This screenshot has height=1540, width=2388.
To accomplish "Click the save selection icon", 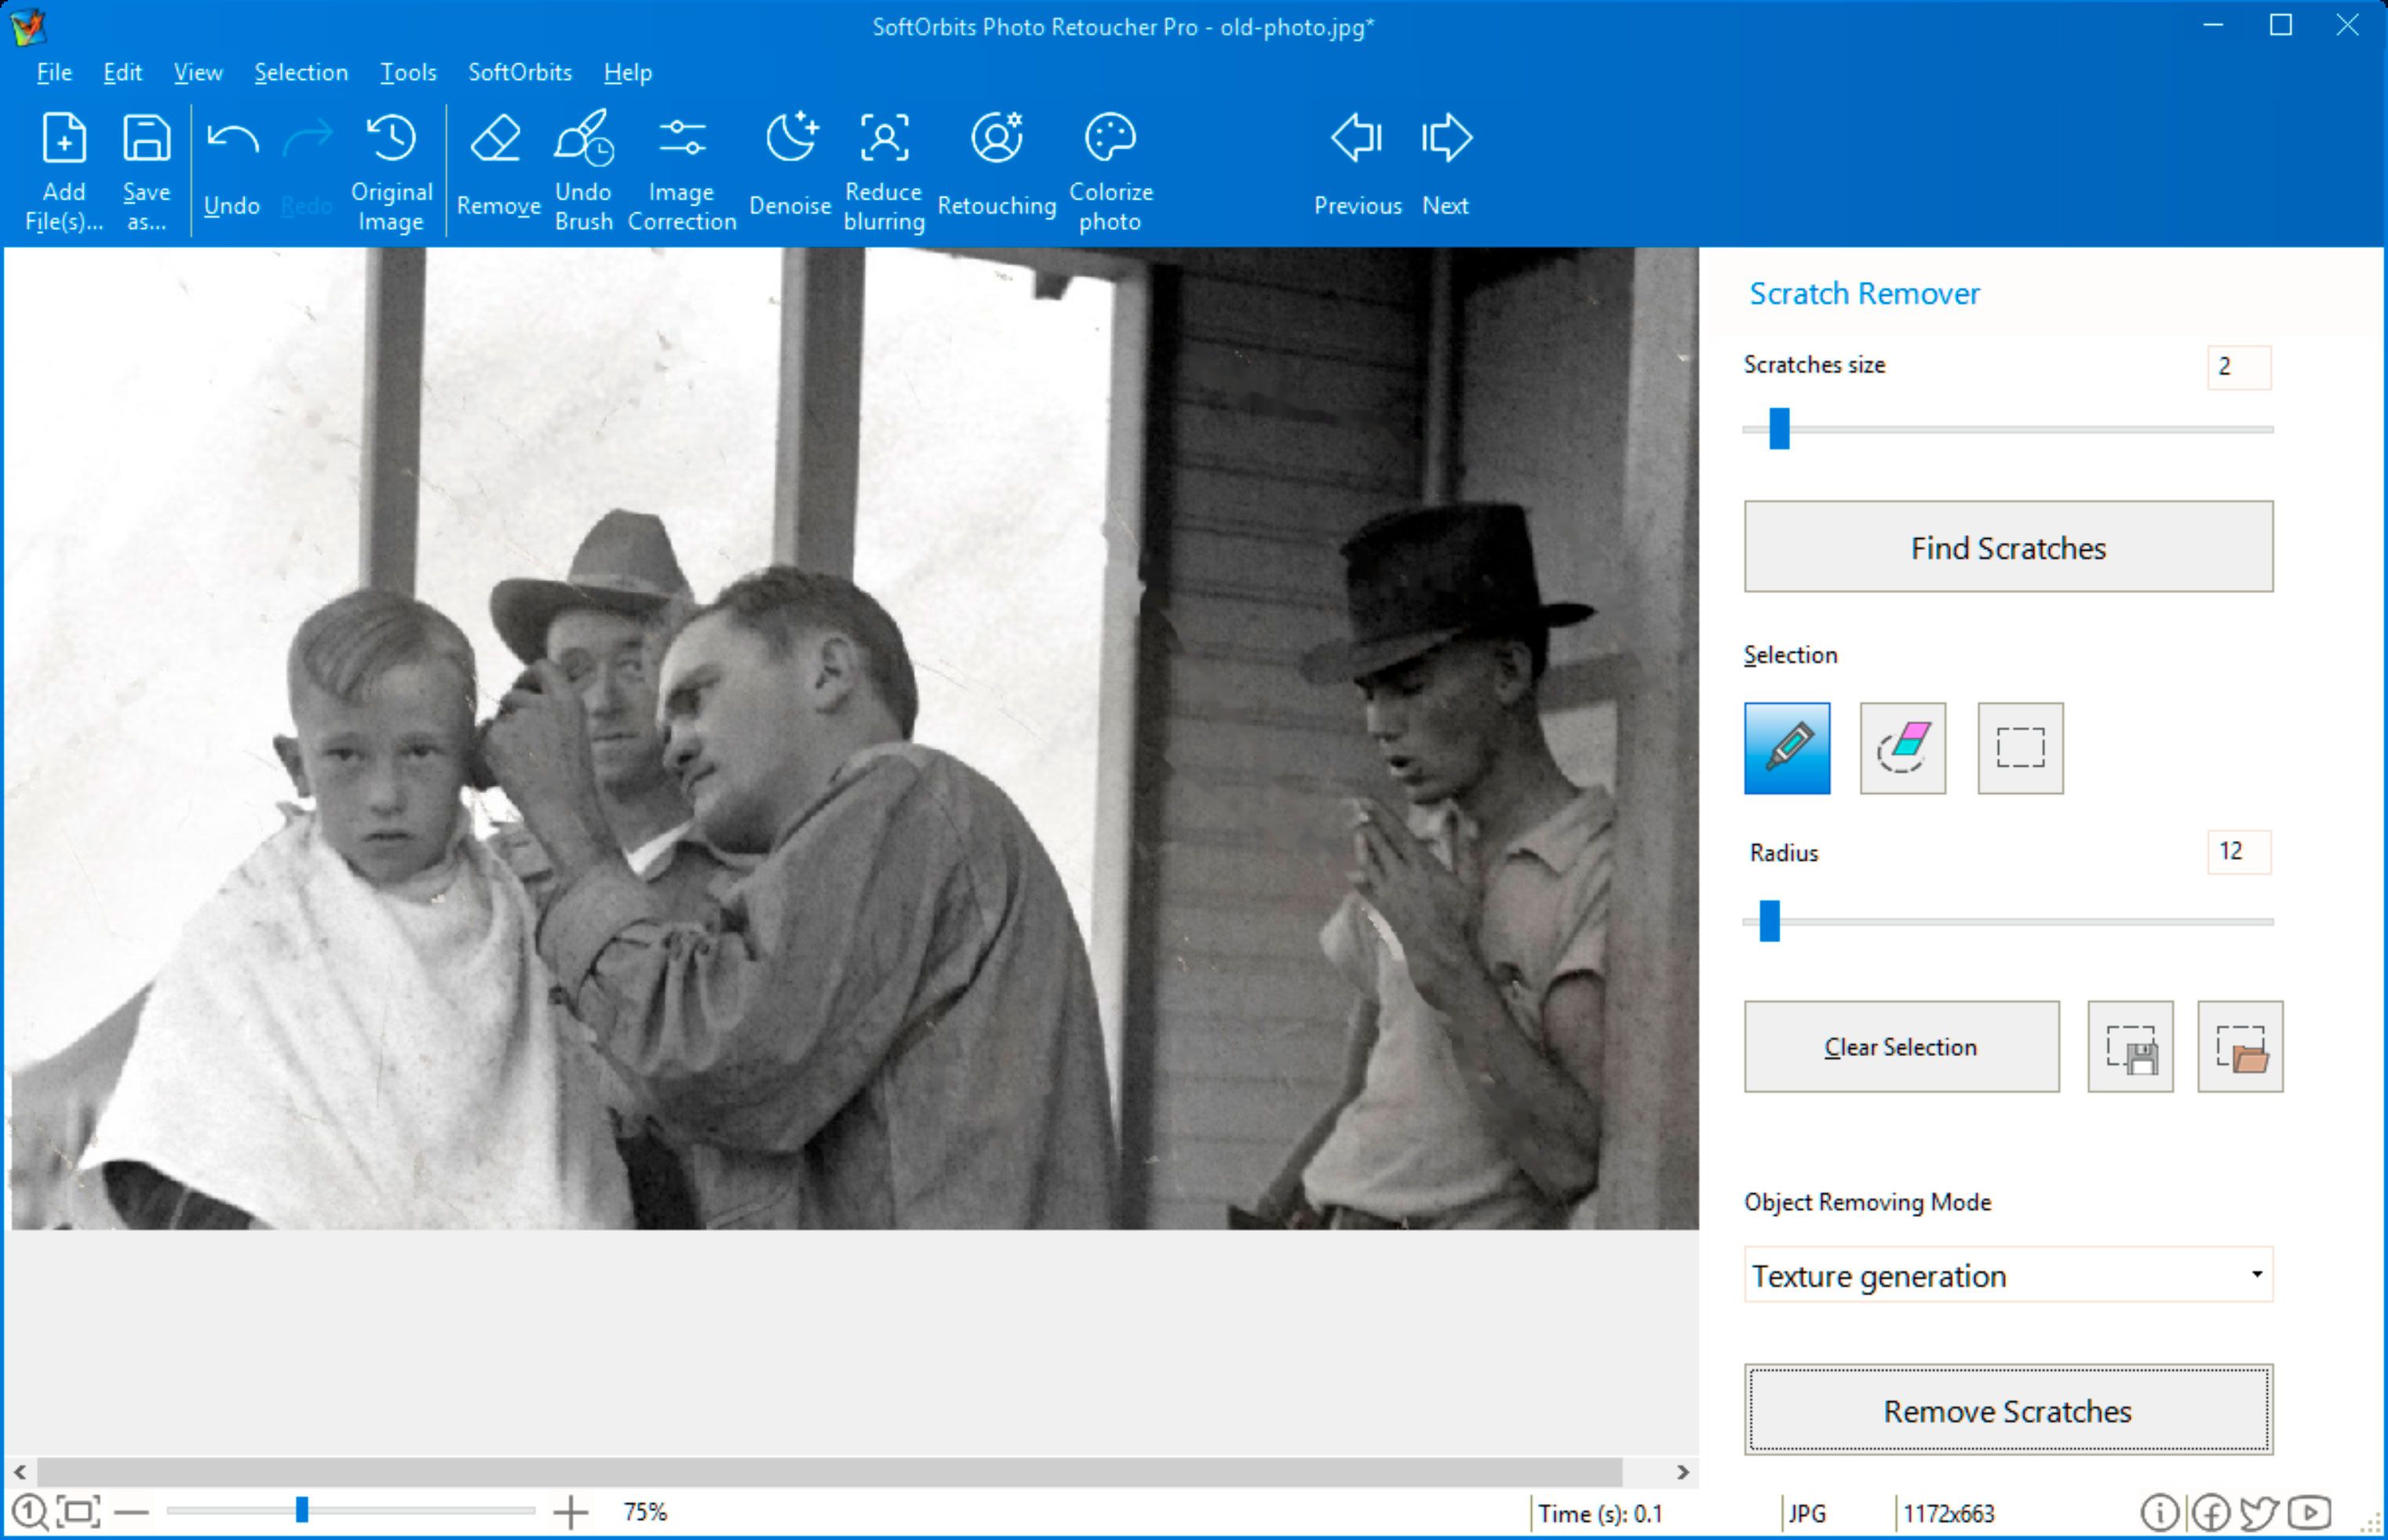I will pos(2132,1047).
